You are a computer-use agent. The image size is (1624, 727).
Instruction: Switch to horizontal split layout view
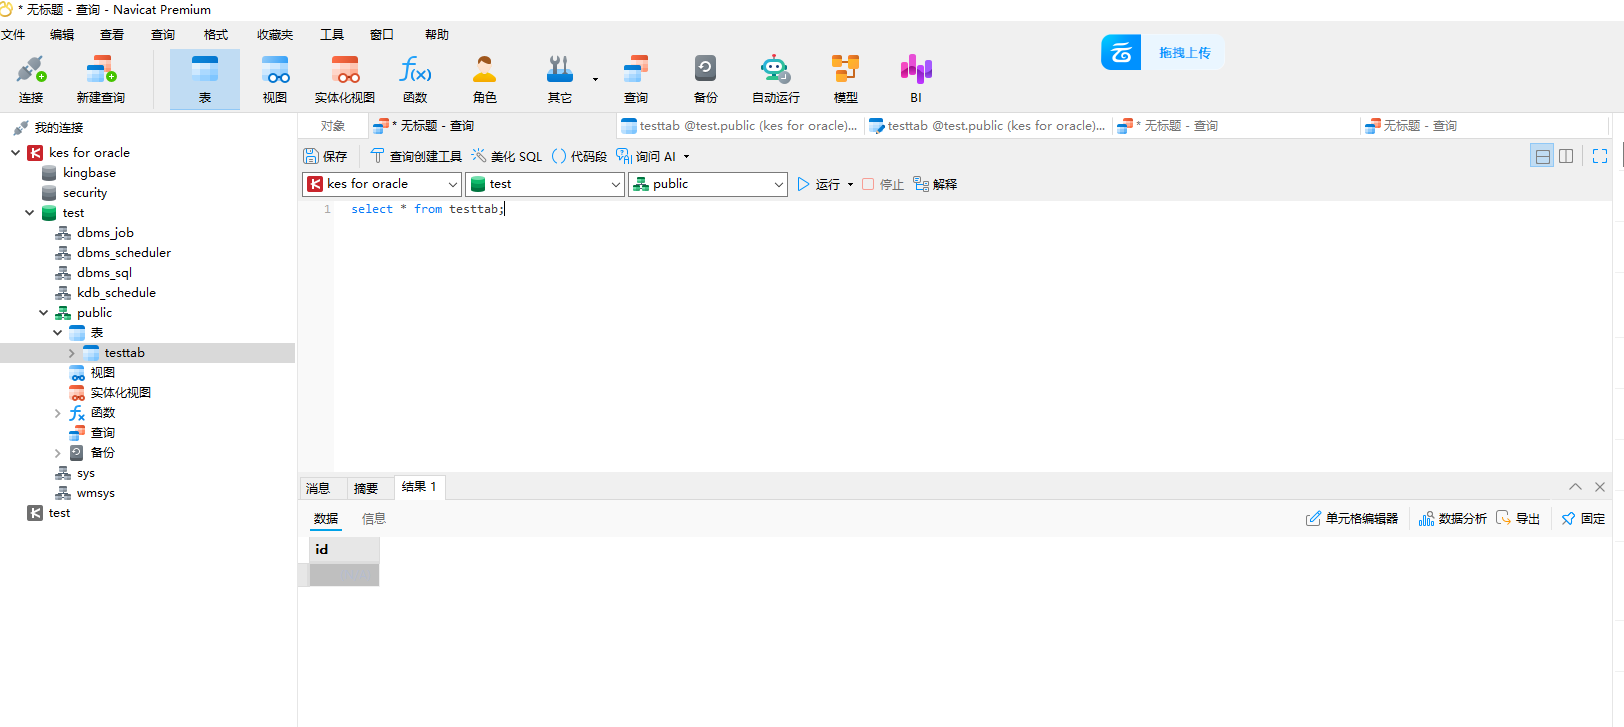pos(1542,156)
